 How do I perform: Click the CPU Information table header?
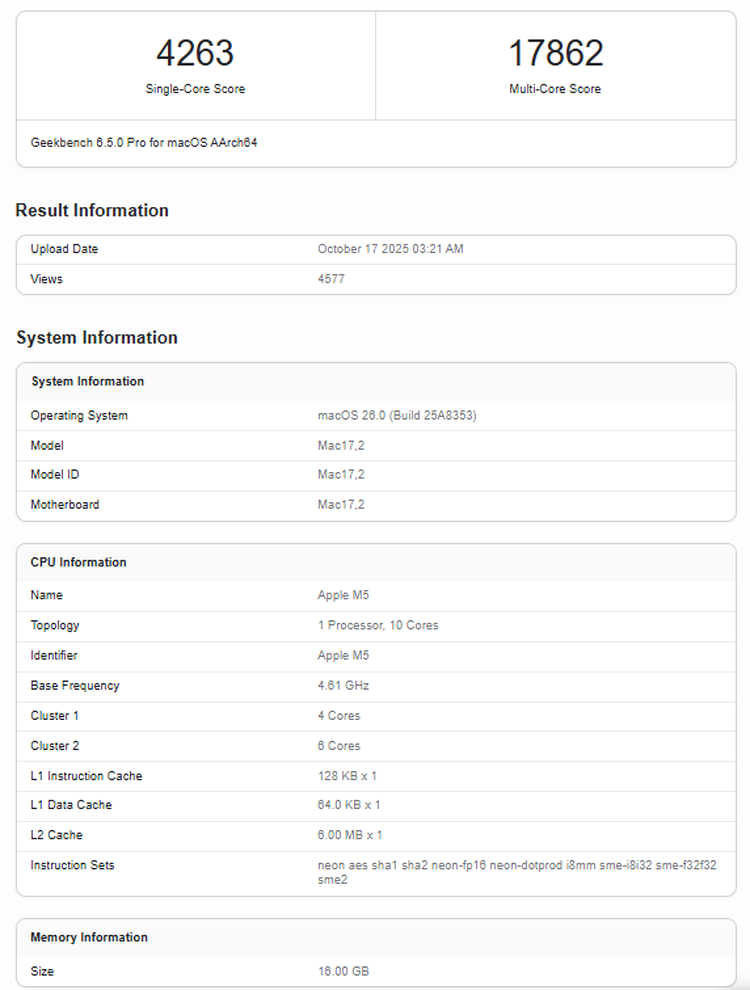coord(79,562)
